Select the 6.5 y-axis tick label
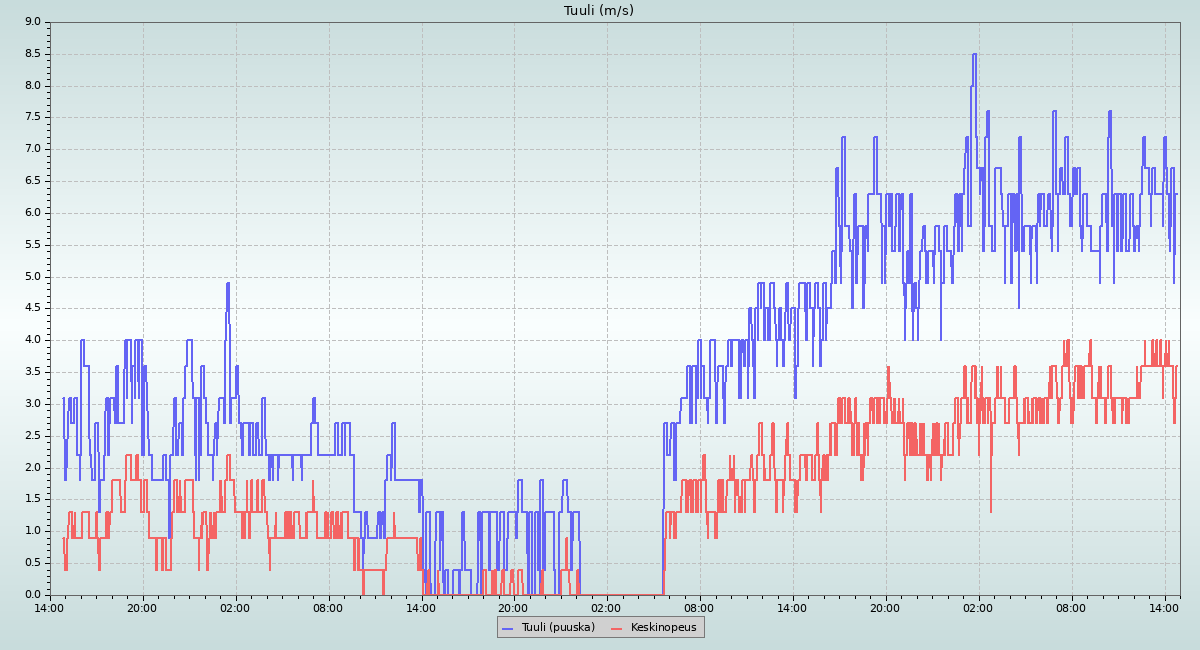This screenshot has height=650, width=1200. click(33, 181)
